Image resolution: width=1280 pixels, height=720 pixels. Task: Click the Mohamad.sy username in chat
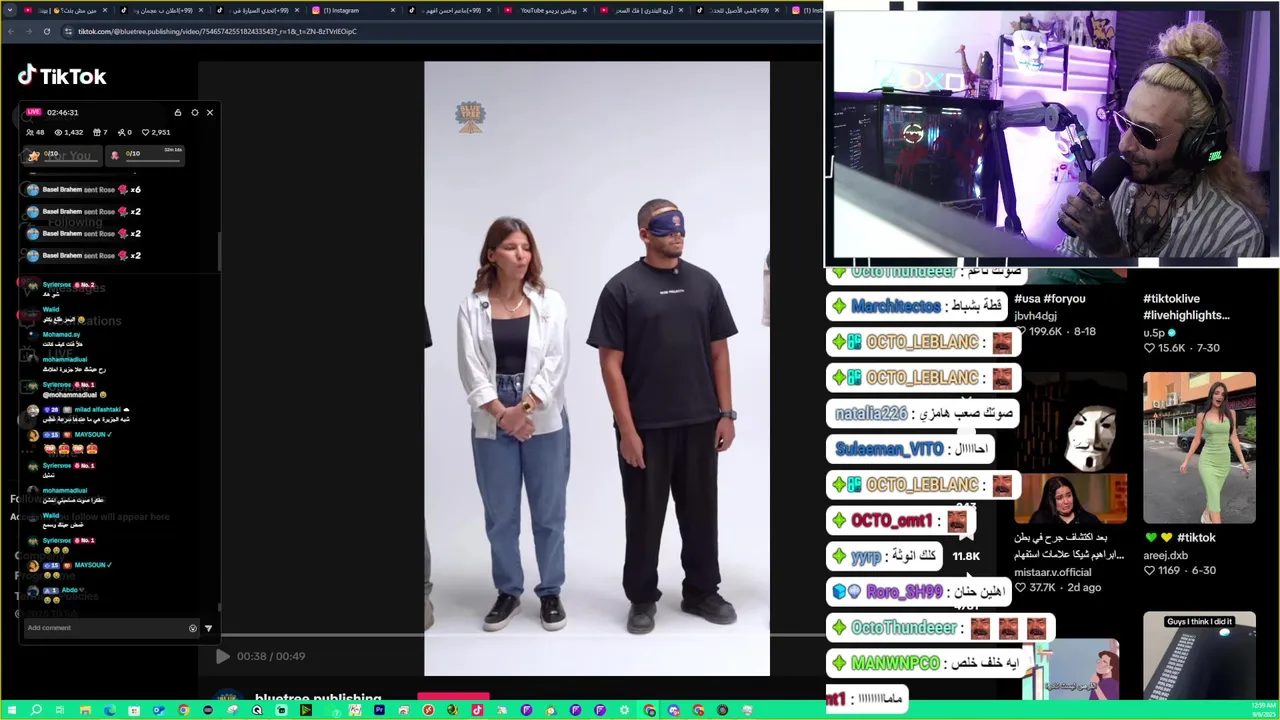[61, 335]
